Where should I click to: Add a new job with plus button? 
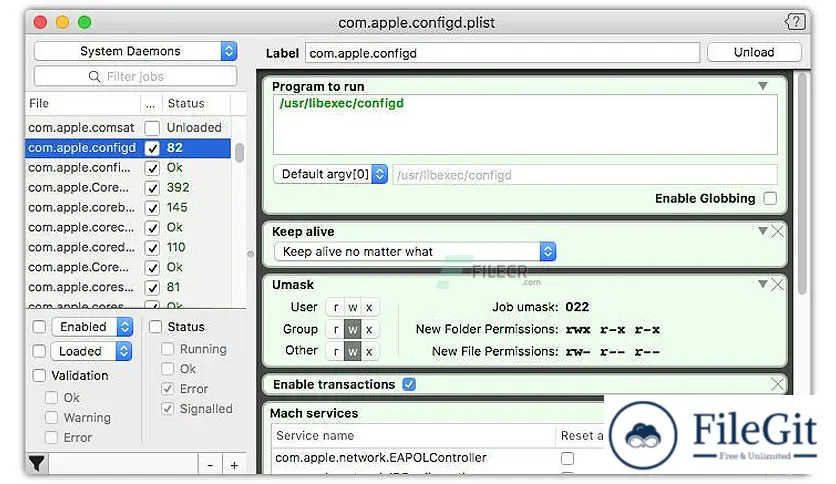coord(234,464)
